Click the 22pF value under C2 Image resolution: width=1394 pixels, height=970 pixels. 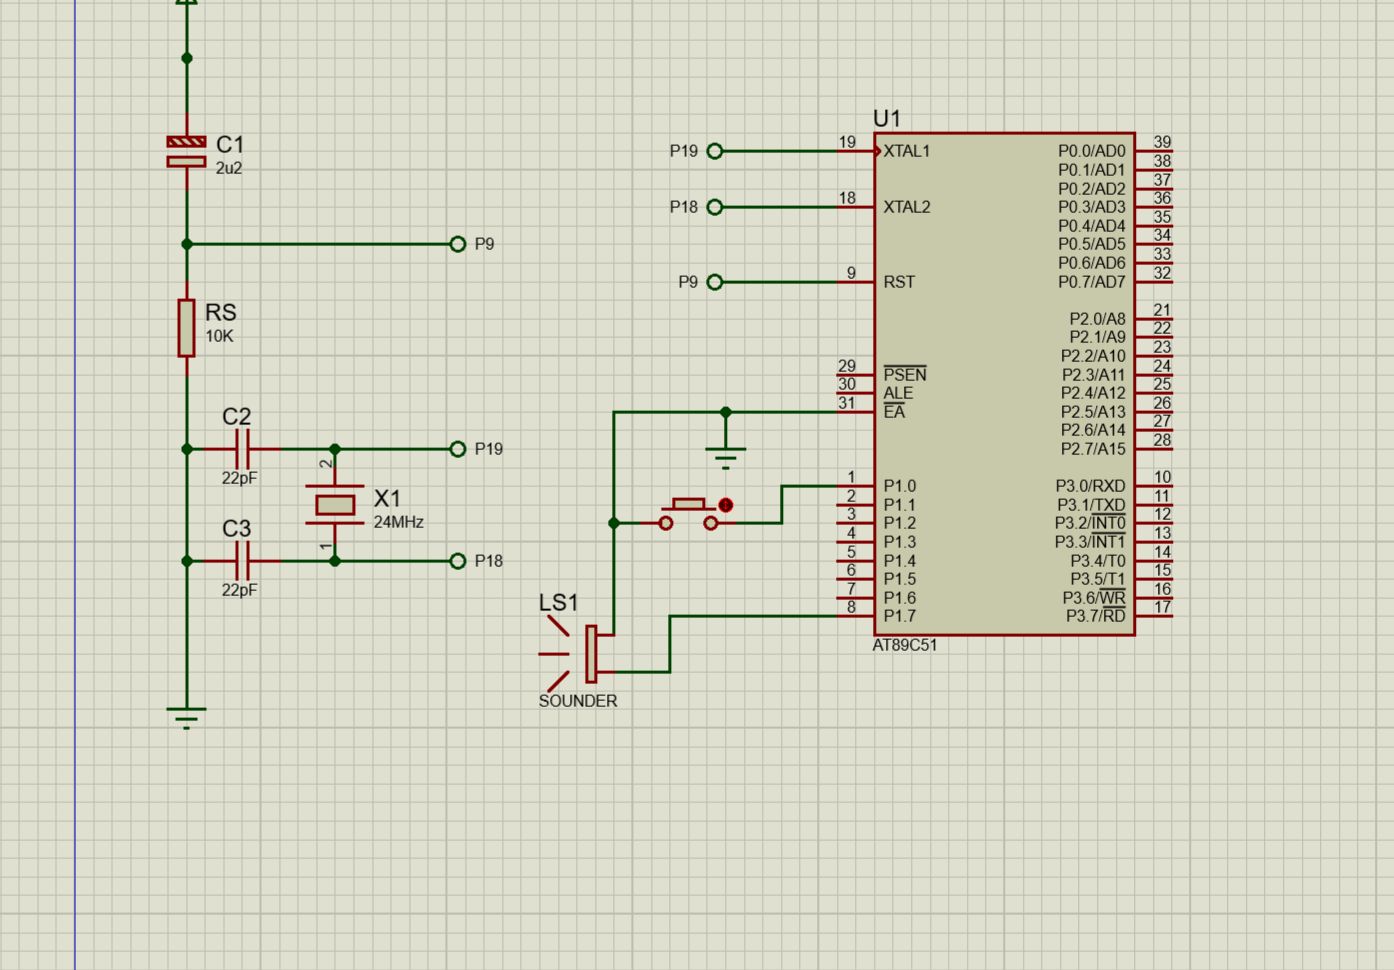240,478
